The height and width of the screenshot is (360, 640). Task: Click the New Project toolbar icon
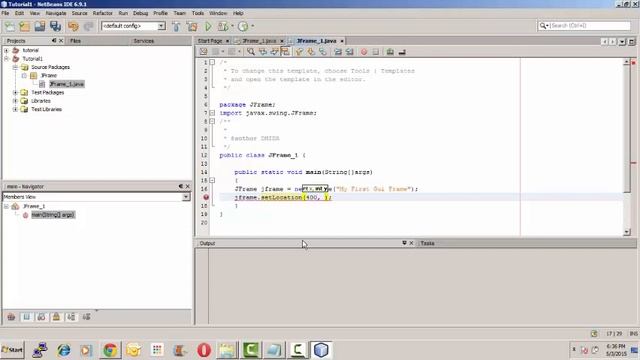coord(24,27)
